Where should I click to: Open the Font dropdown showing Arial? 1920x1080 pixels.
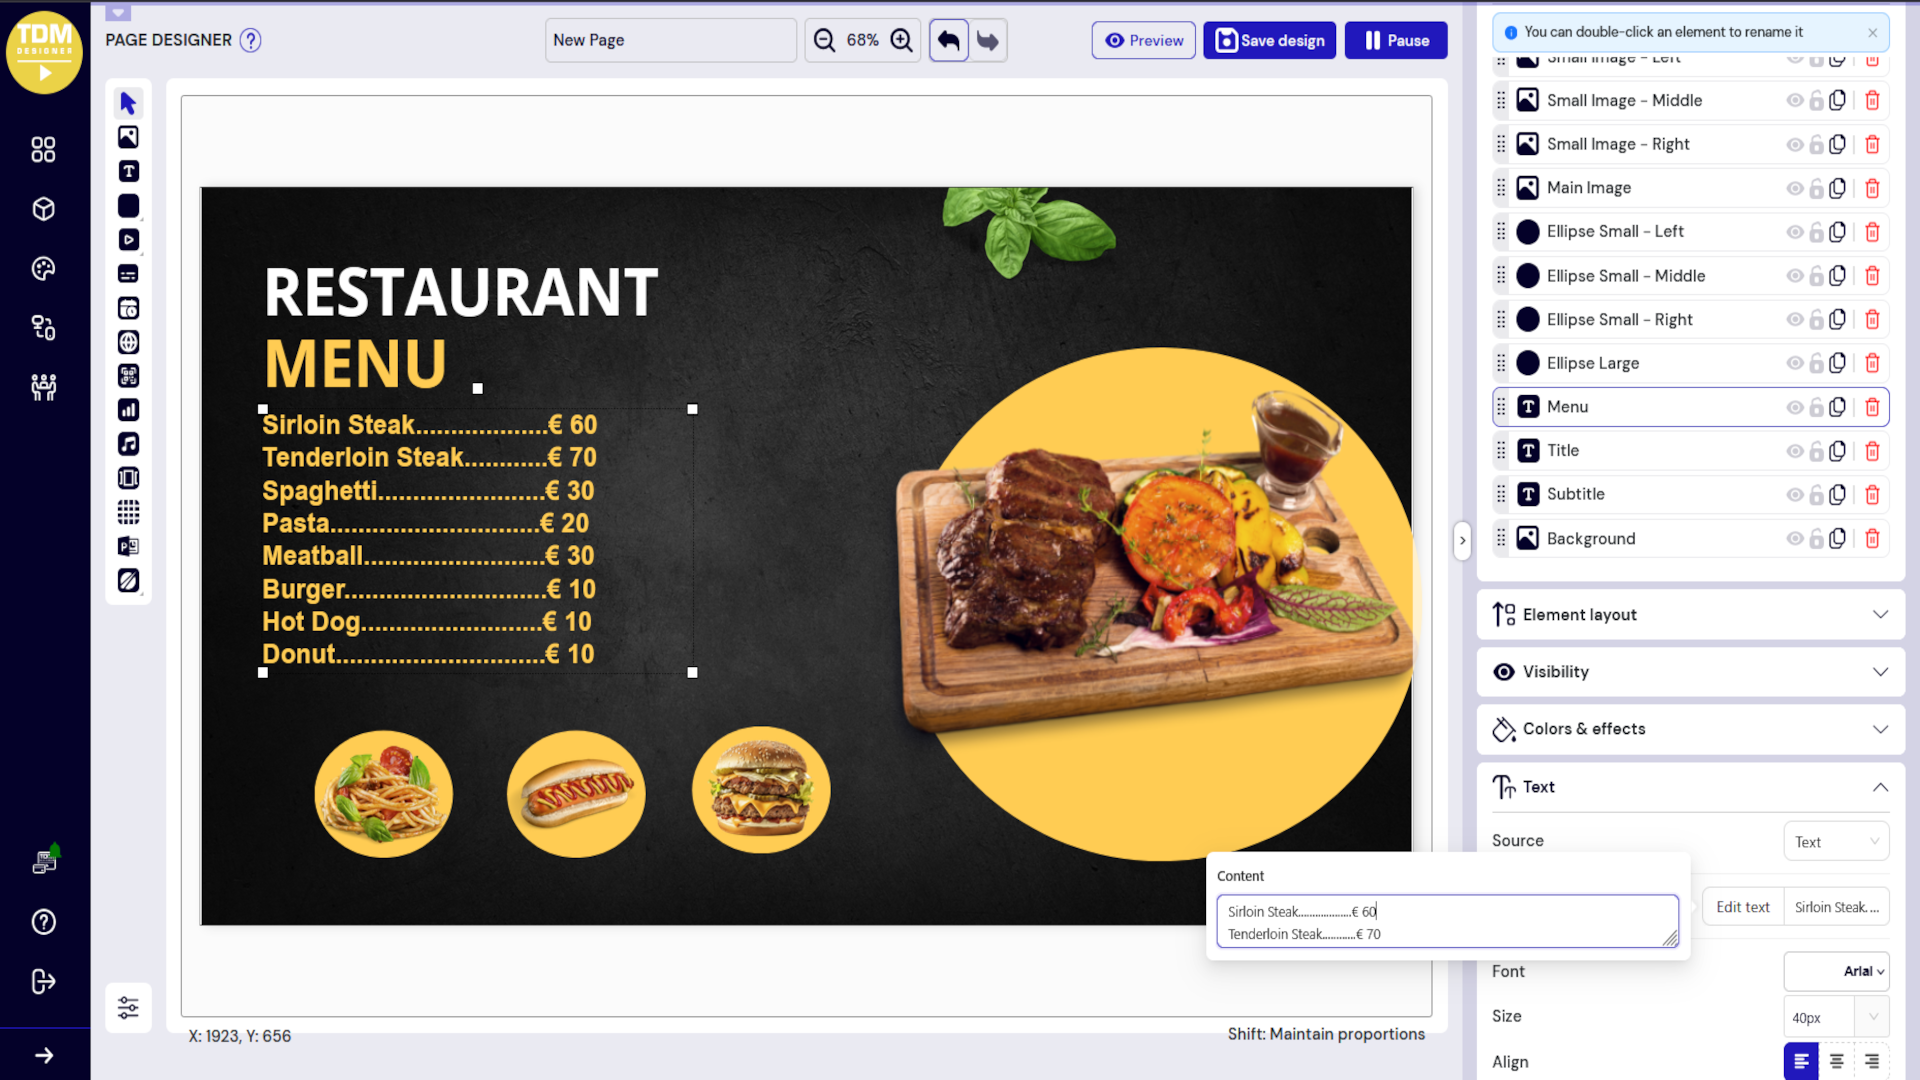1837,970
